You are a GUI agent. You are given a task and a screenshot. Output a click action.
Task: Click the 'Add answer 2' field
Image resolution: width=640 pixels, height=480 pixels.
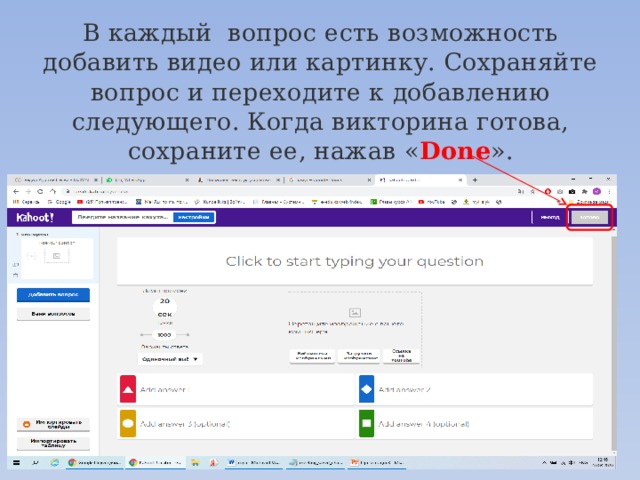484,389
